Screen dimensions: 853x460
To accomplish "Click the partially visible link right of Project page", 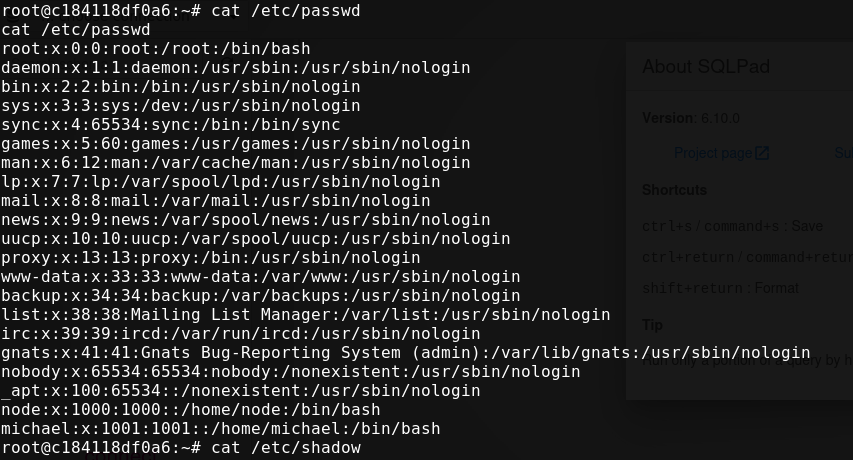I will click(844, 153).
